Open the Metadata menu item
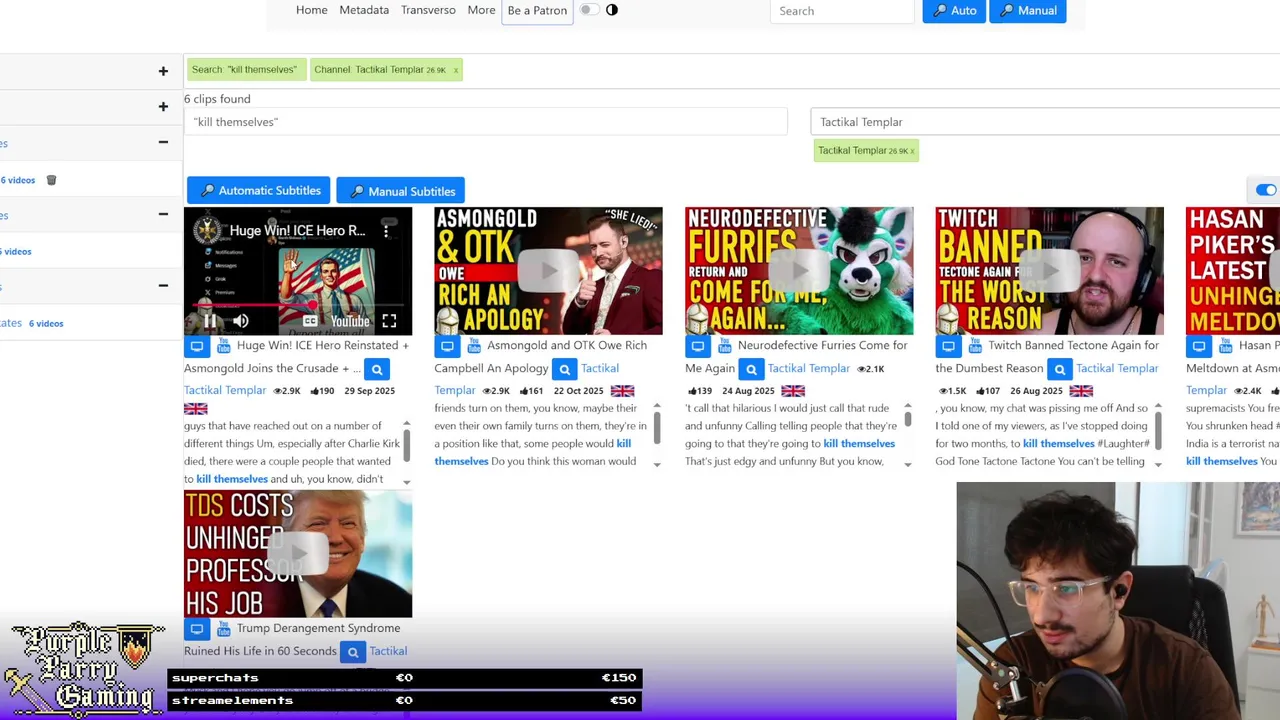Image resolution: width=1280 pixels, height=720 pixels. pos(364,10)
